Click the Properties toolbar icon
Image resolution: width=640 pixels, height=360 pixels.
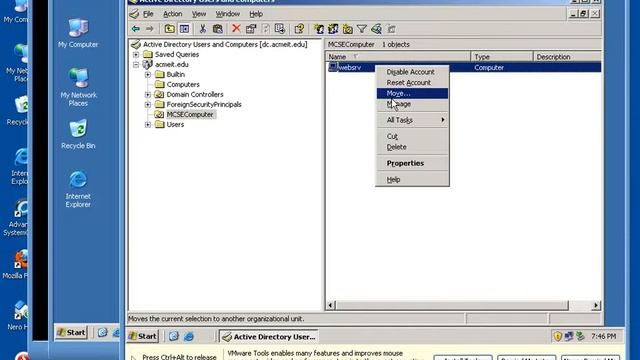(251, 29)
